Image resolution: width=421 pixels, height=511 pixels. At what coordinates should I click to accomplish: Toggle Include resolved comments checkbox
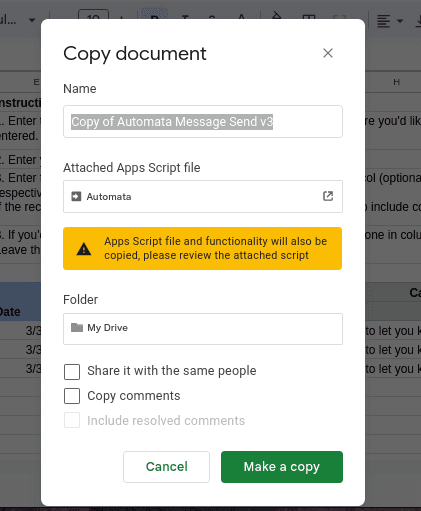pos(72,420)
